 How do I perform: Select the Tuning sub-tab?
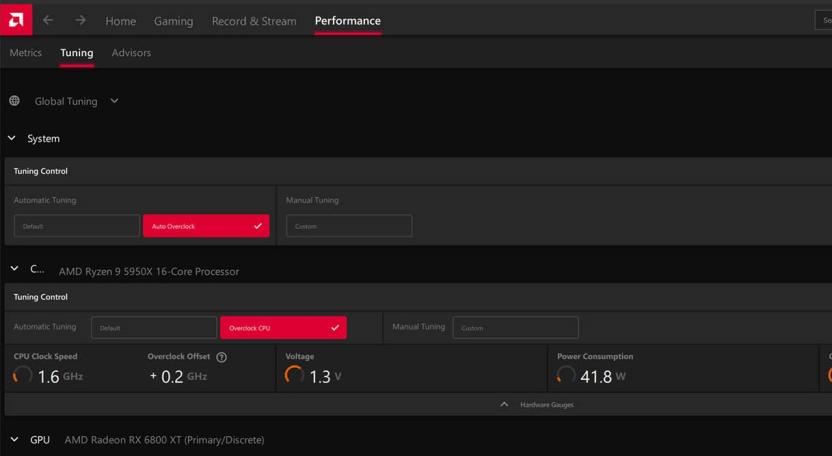[x=76, y=53]
